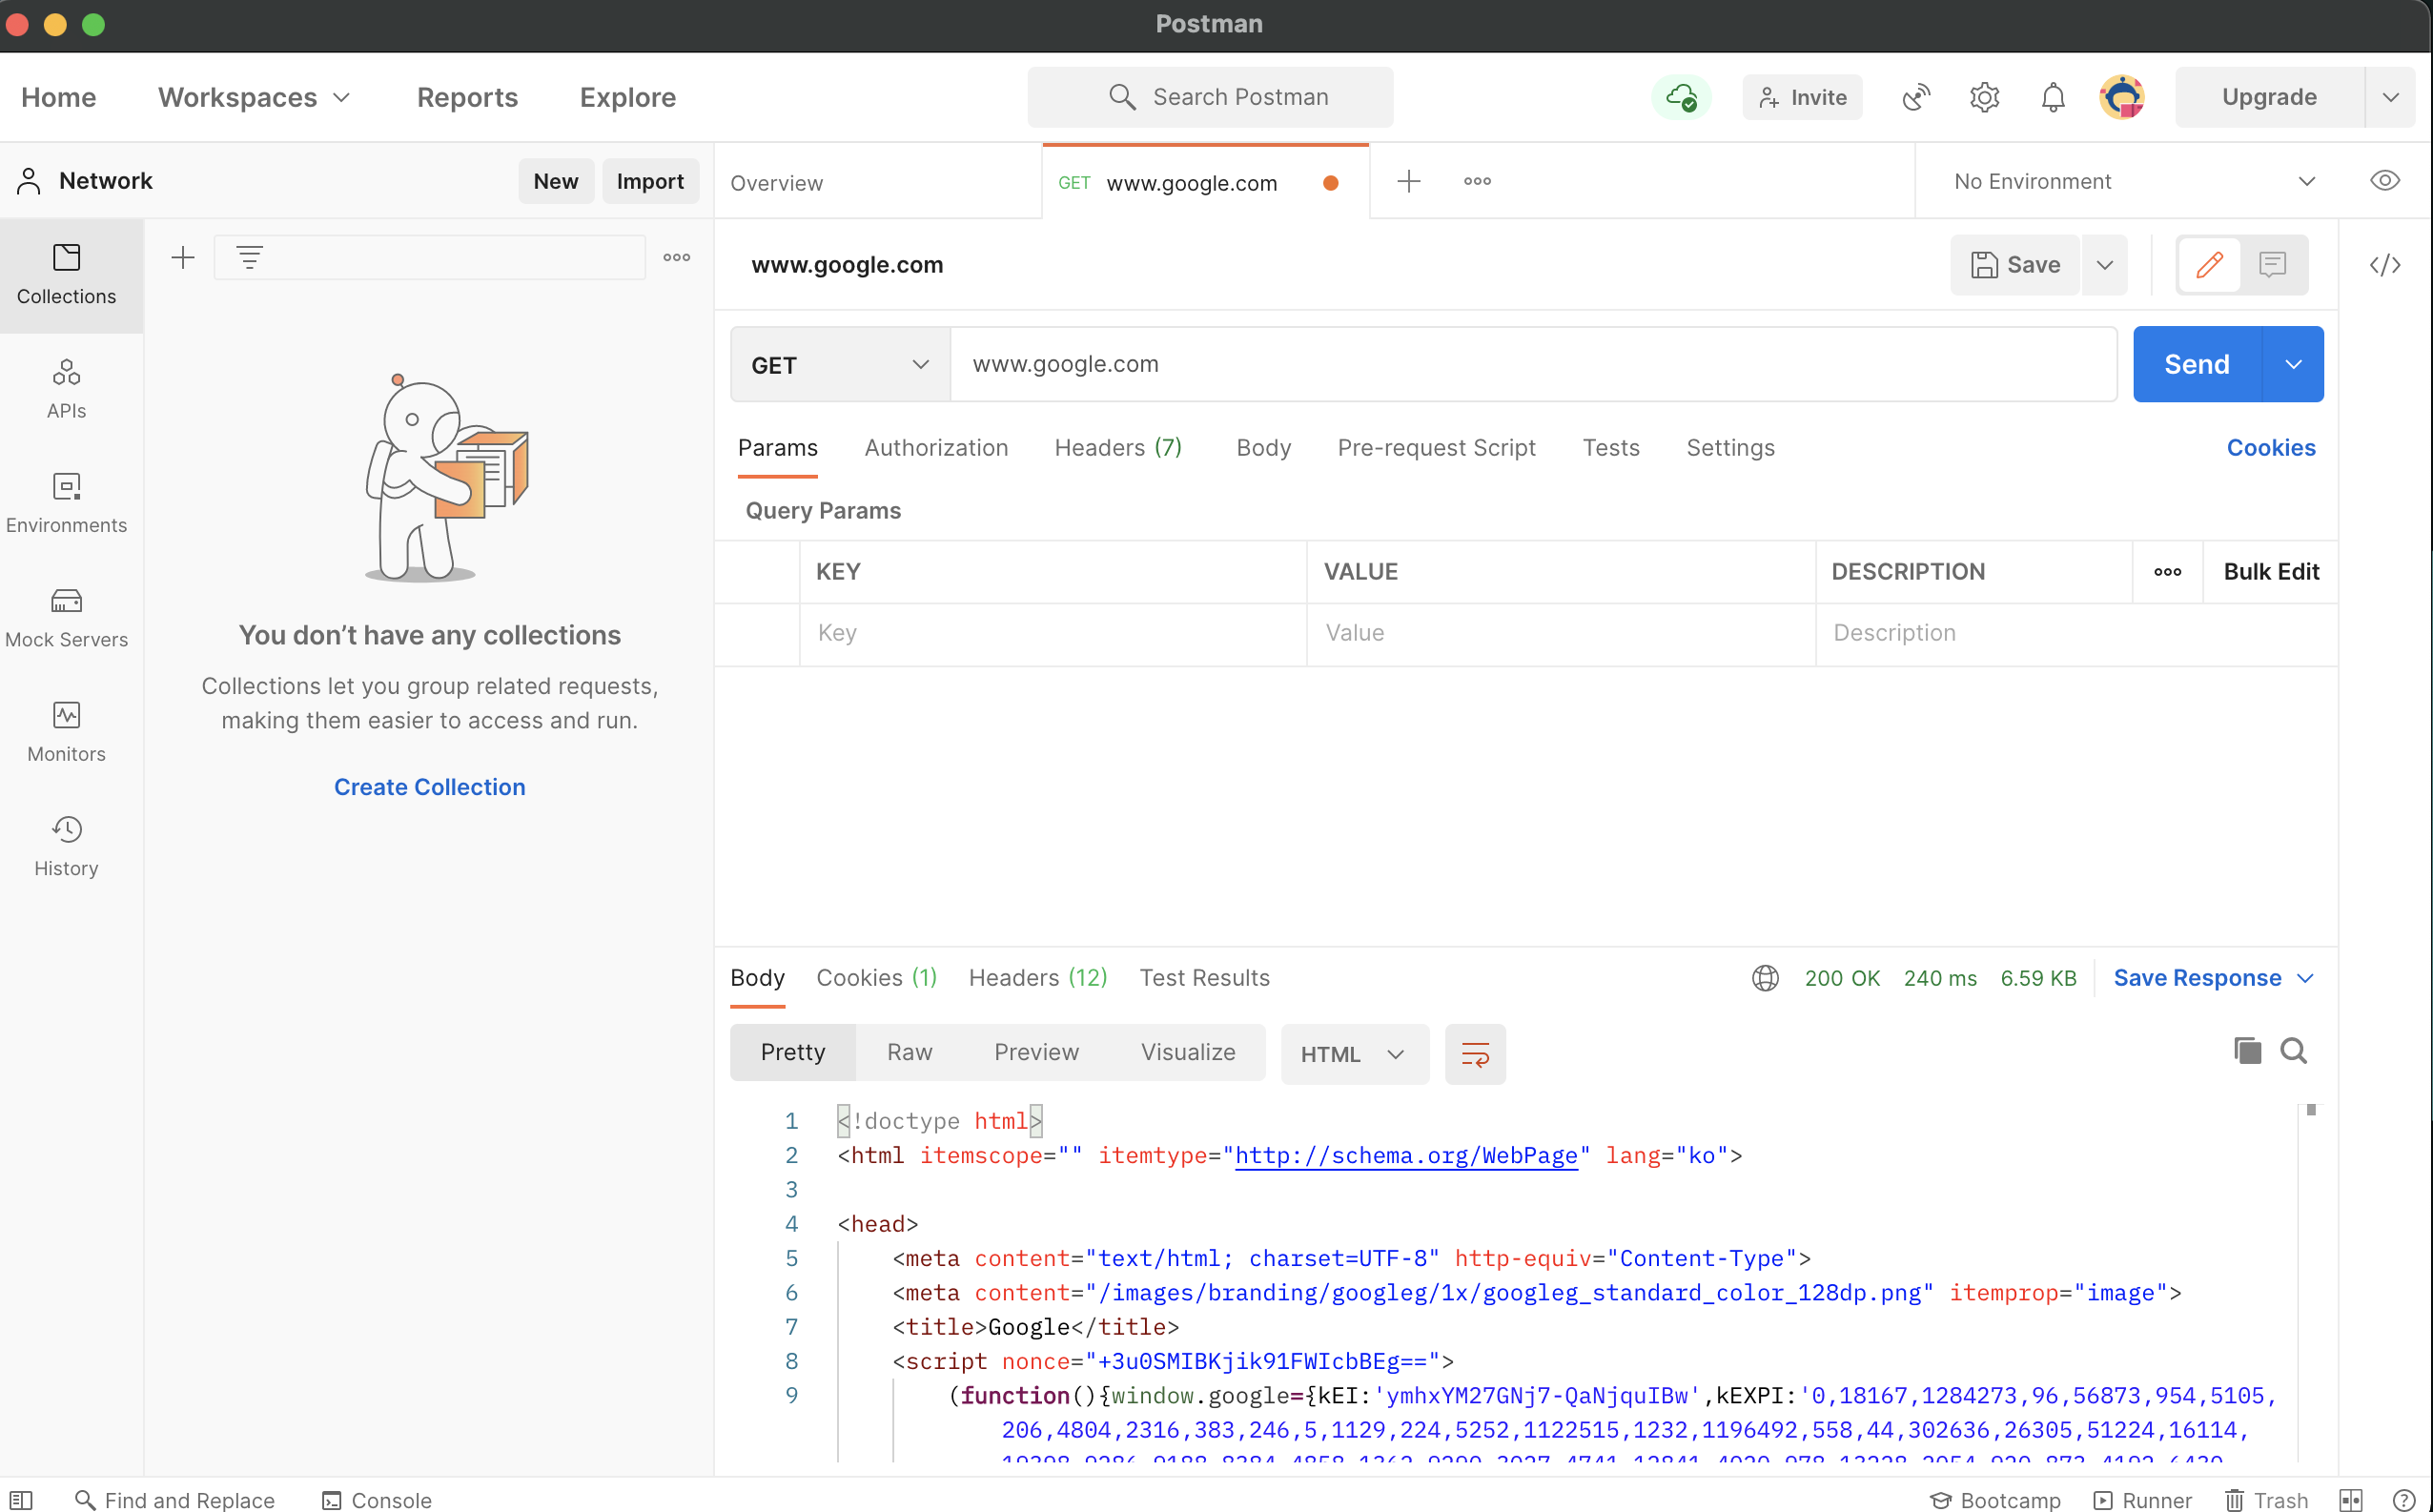Open capture requests satellite icon

[1915, 97]
